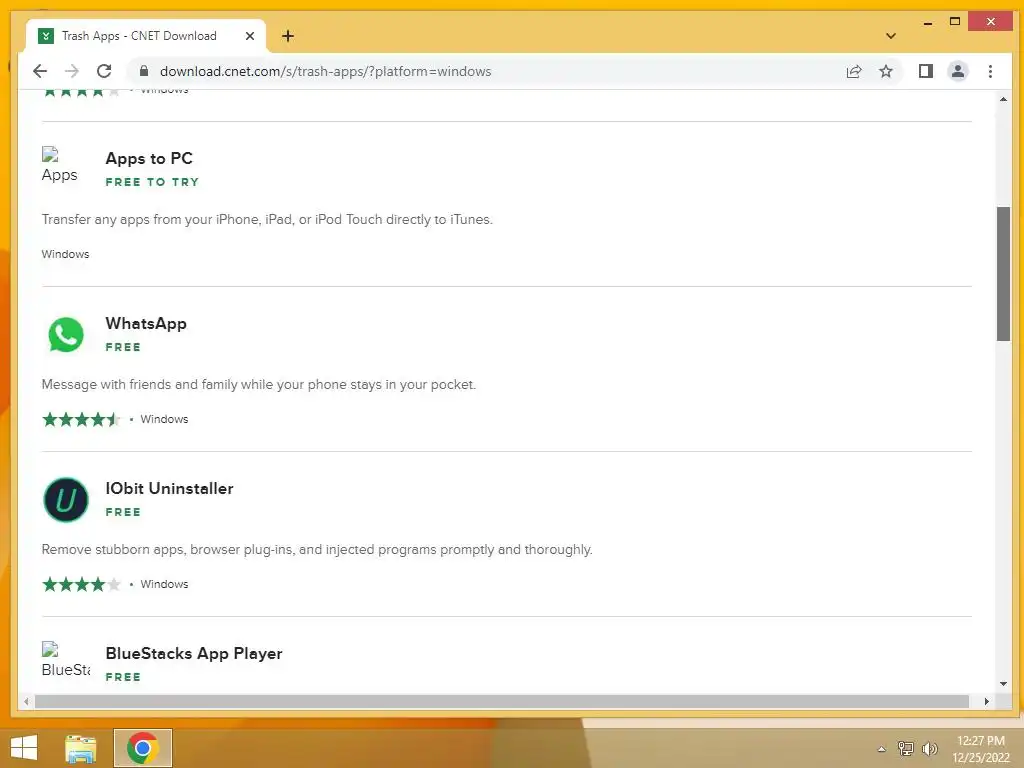
Task: Click 'Transfer any apps' description
Action: pos(267,219)
